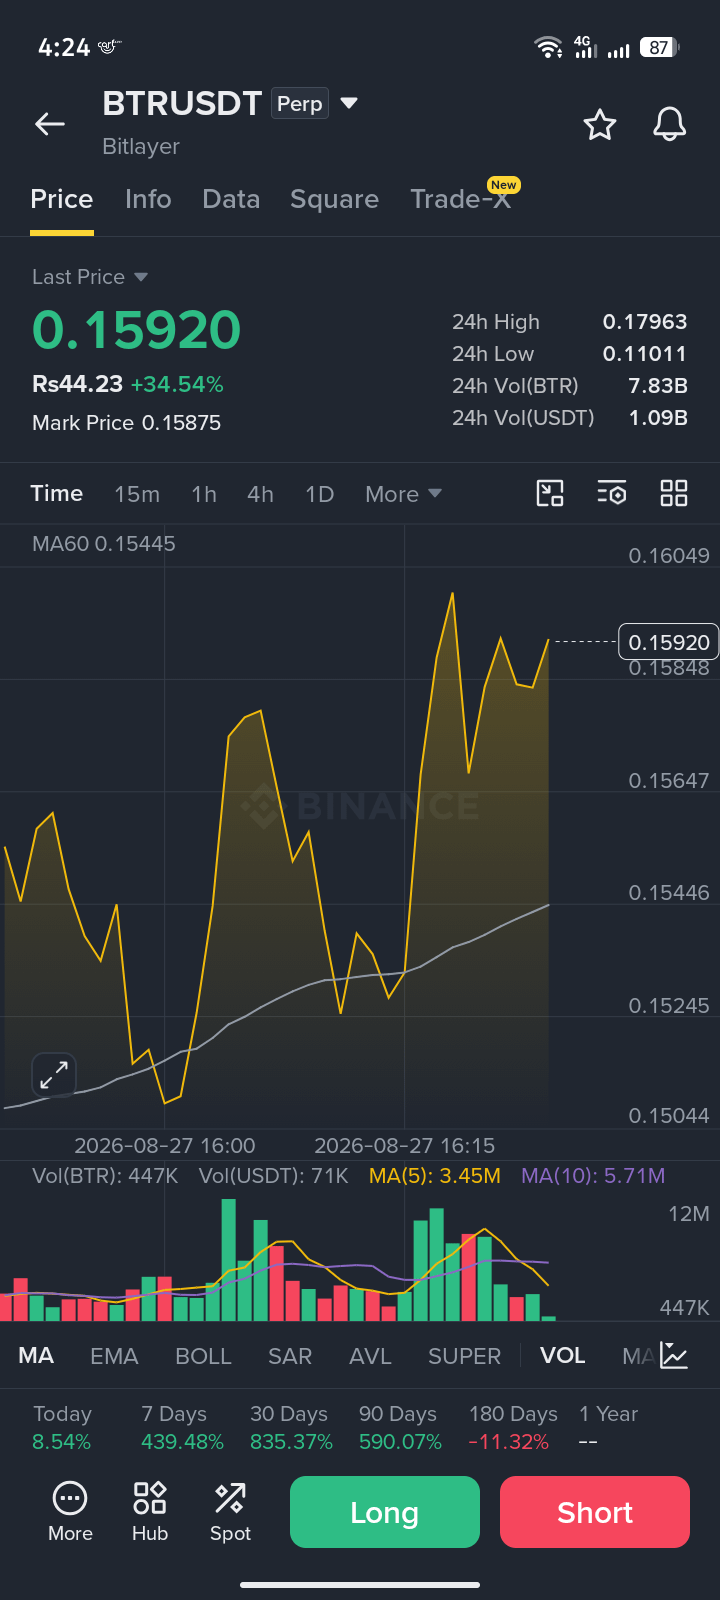Image resolution: width=720 pixels, height=1600 pixels.
Task: Toggle the MA indicator
Action: click(36, 1356)
